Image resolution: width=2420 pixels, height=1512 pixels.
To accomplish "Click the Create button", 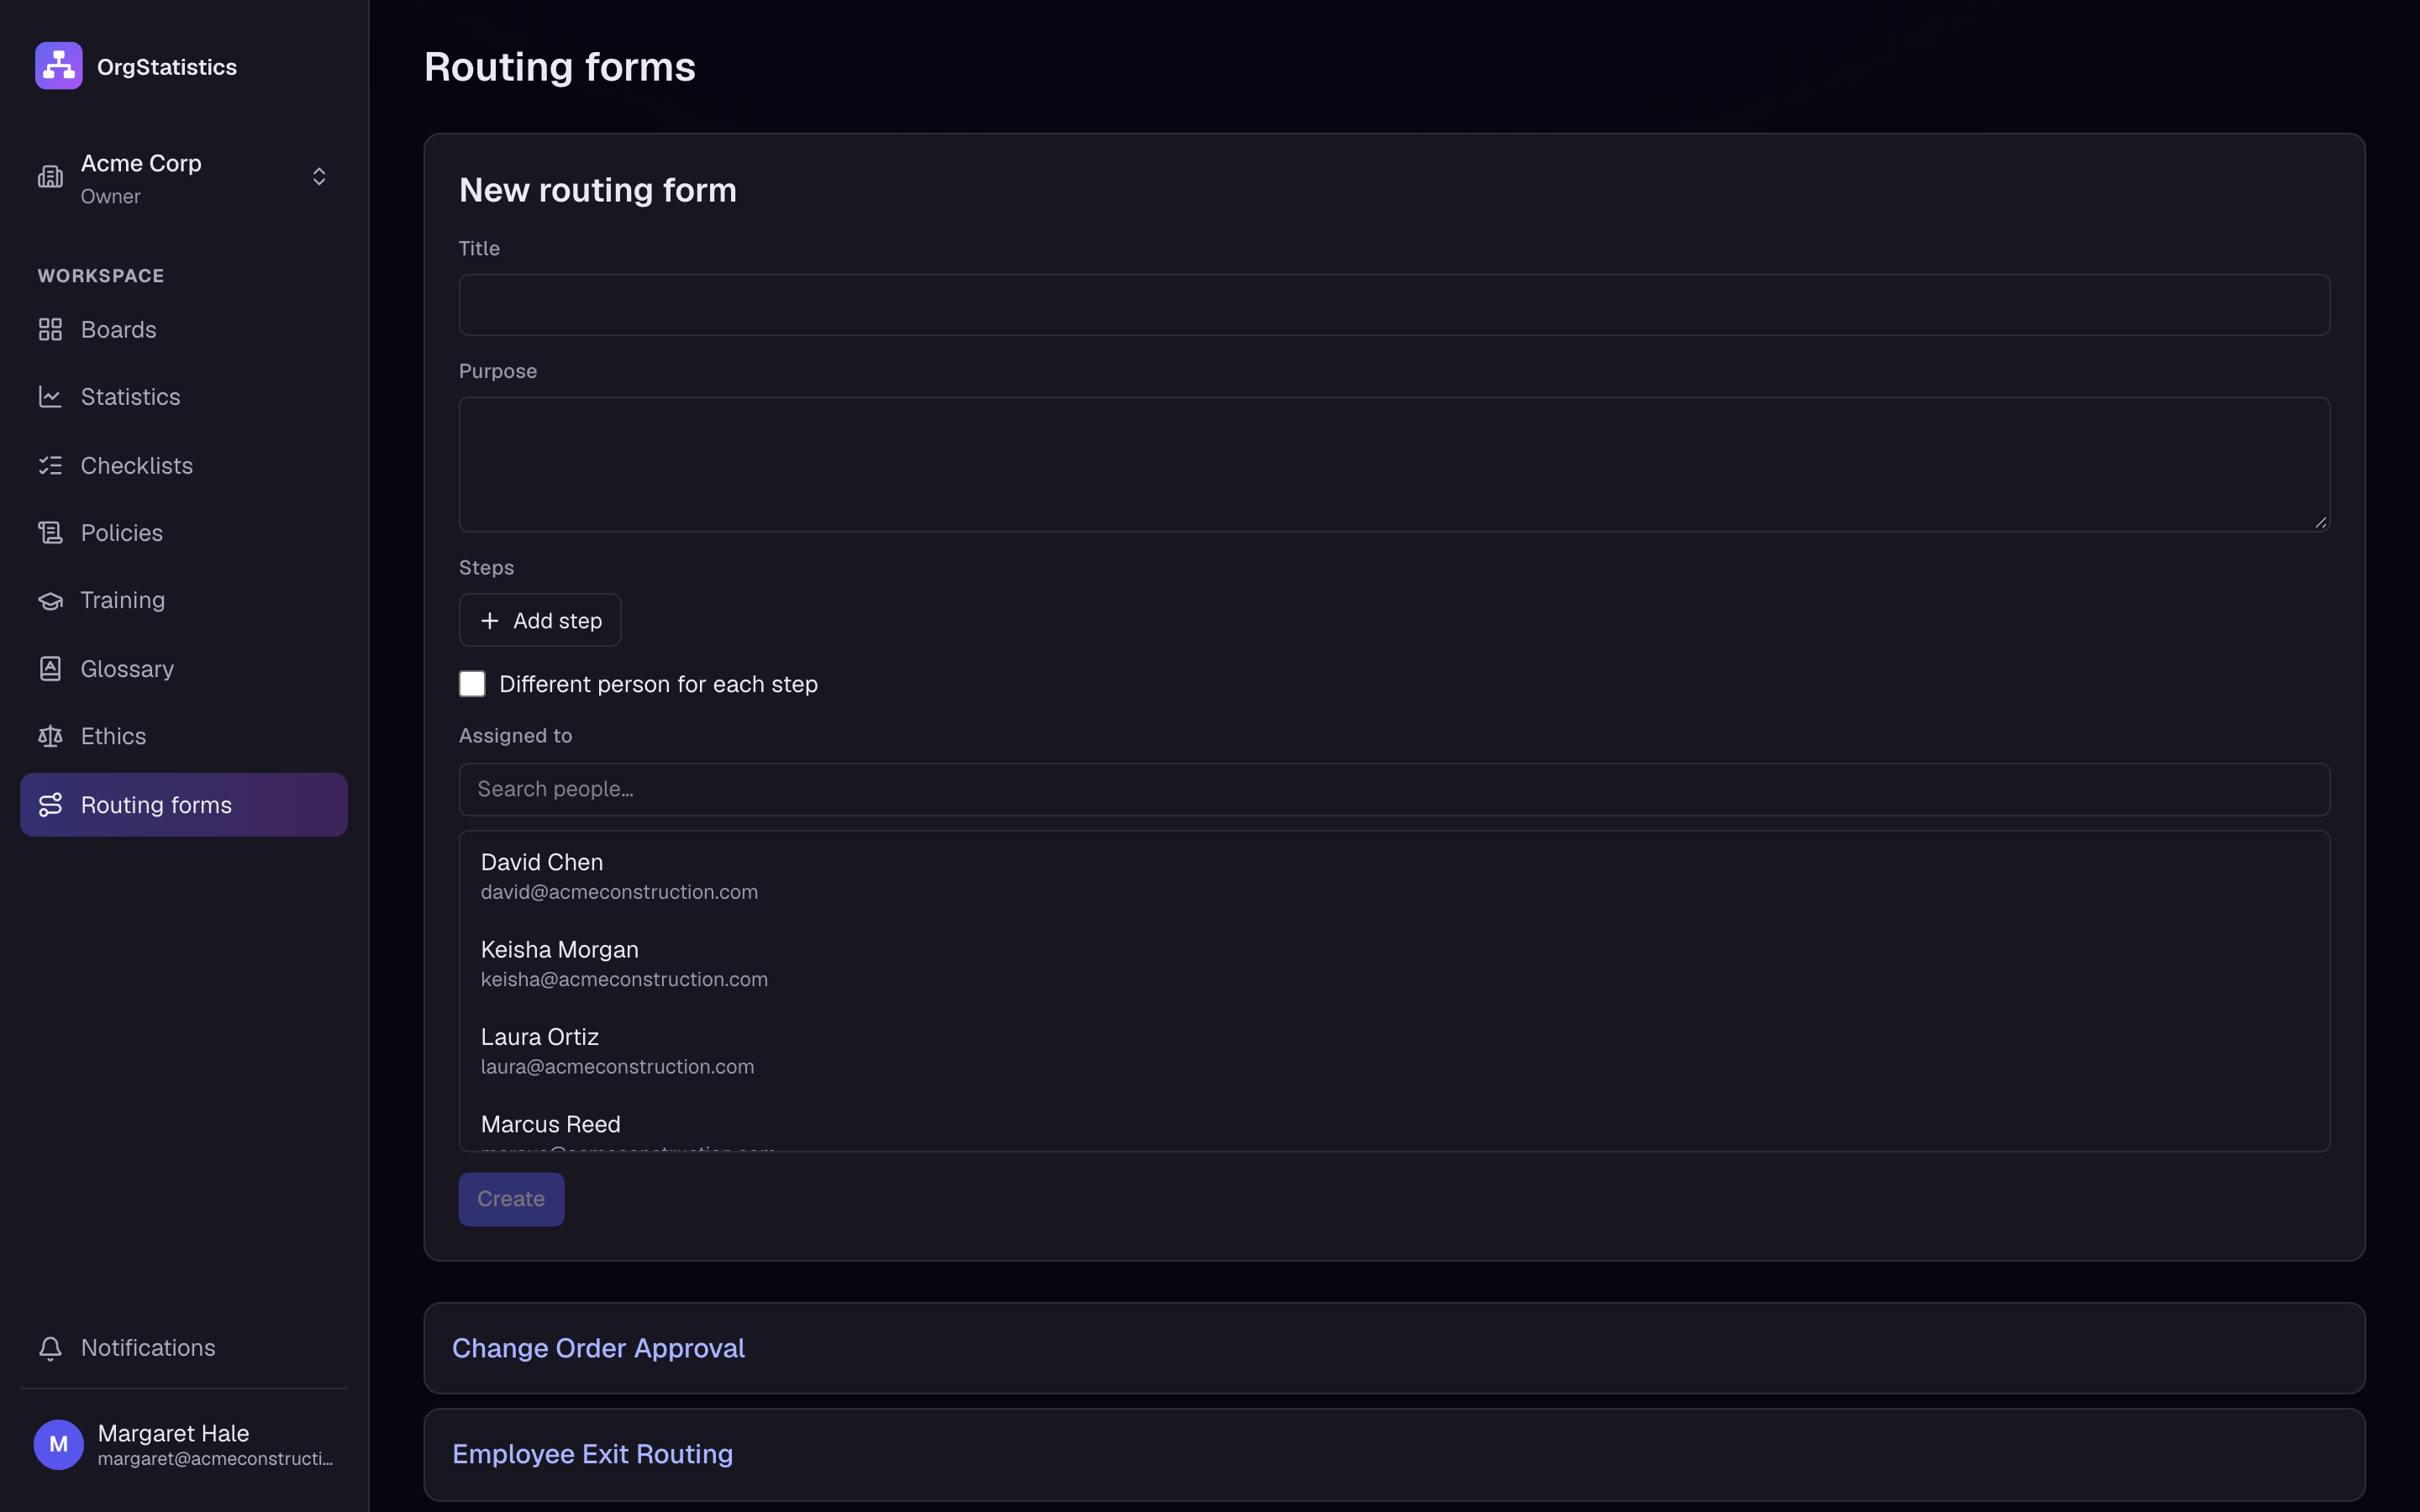I will 511,1199.
